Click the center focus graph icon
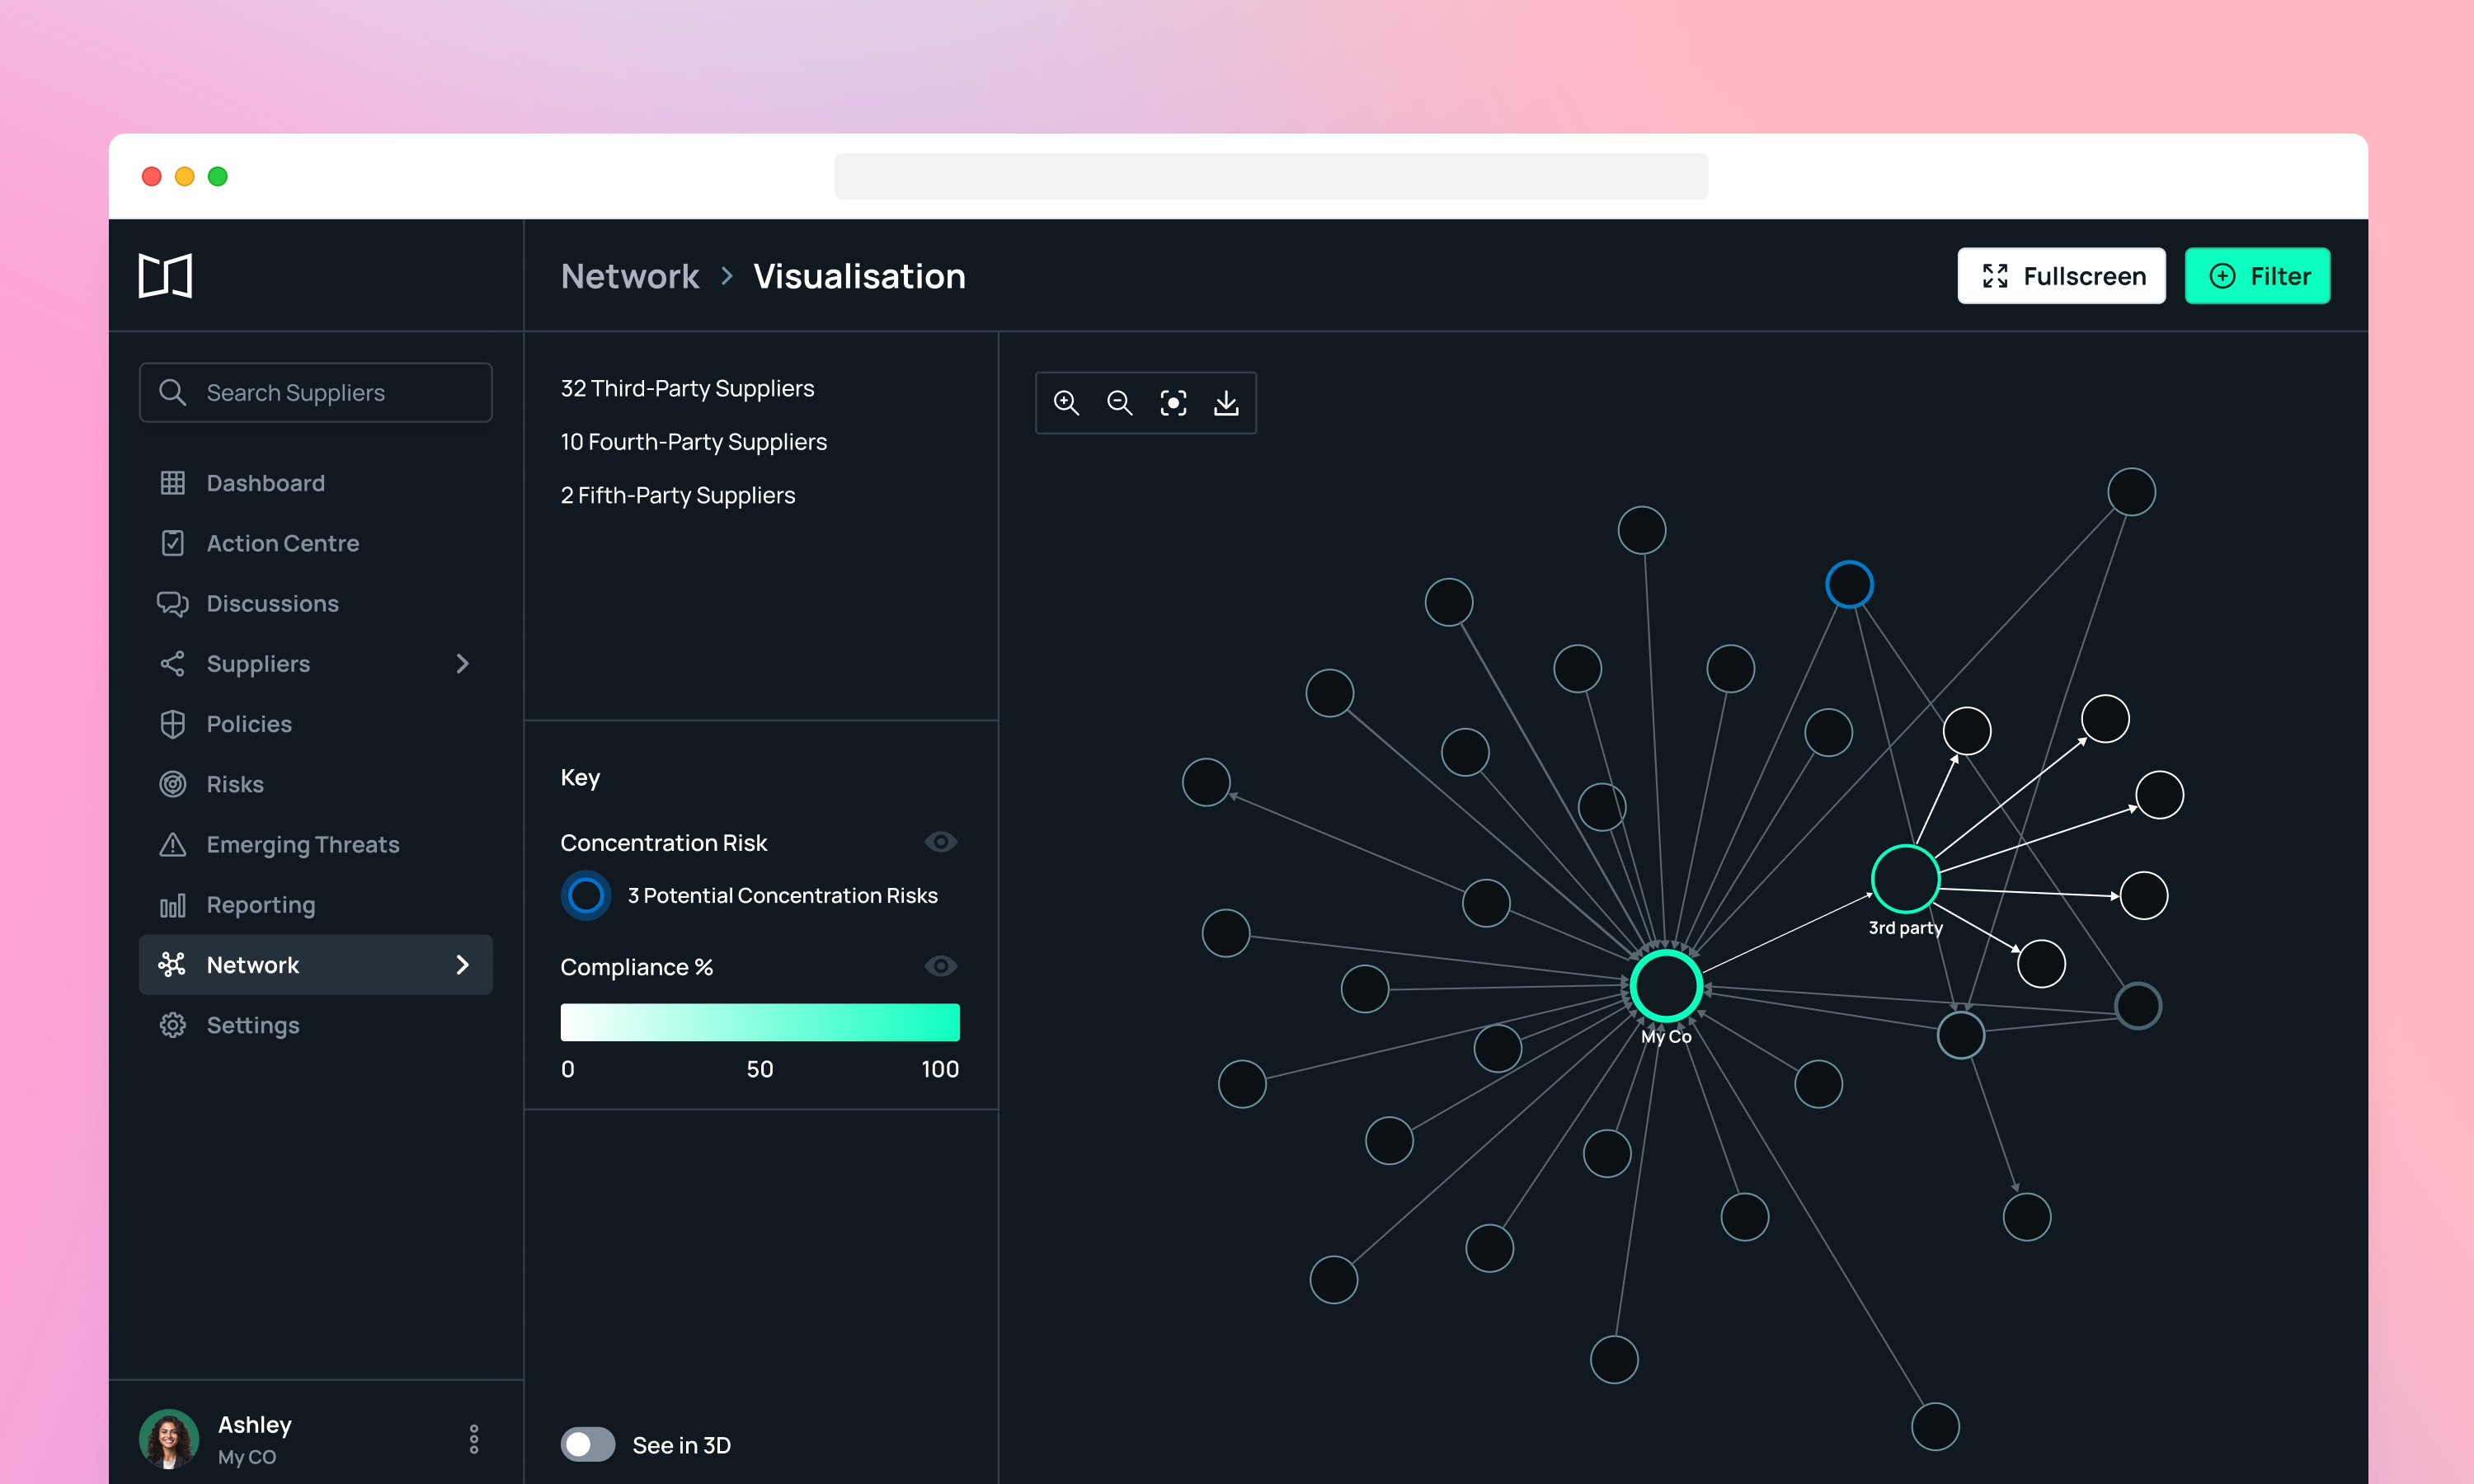The height and width of the screenshot is (1484, 2474). [x=1173, y=403]
